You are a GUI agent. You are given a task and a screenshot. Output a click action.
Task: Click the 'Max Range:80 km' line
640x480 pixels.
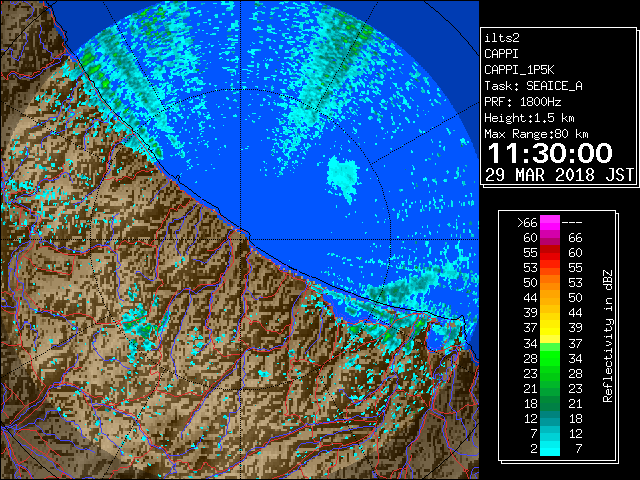tap(536, 134)
